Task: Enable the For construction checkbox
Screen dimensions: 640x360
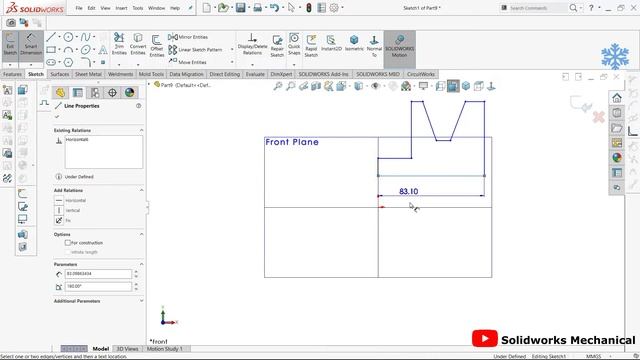Action: click(68, 243)
